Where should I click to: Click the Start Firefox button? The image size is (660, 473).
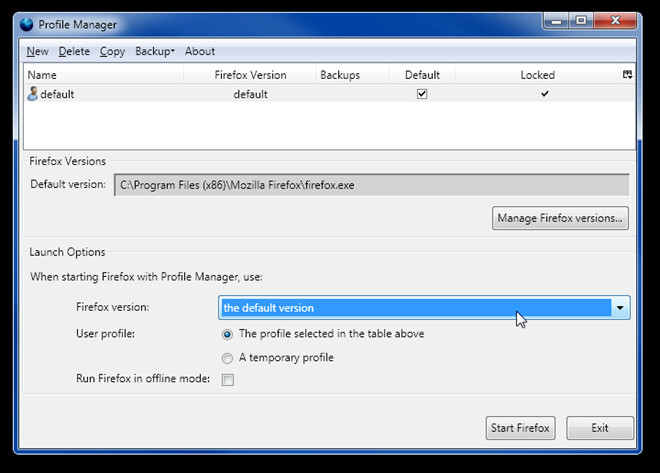pos(520,428)
